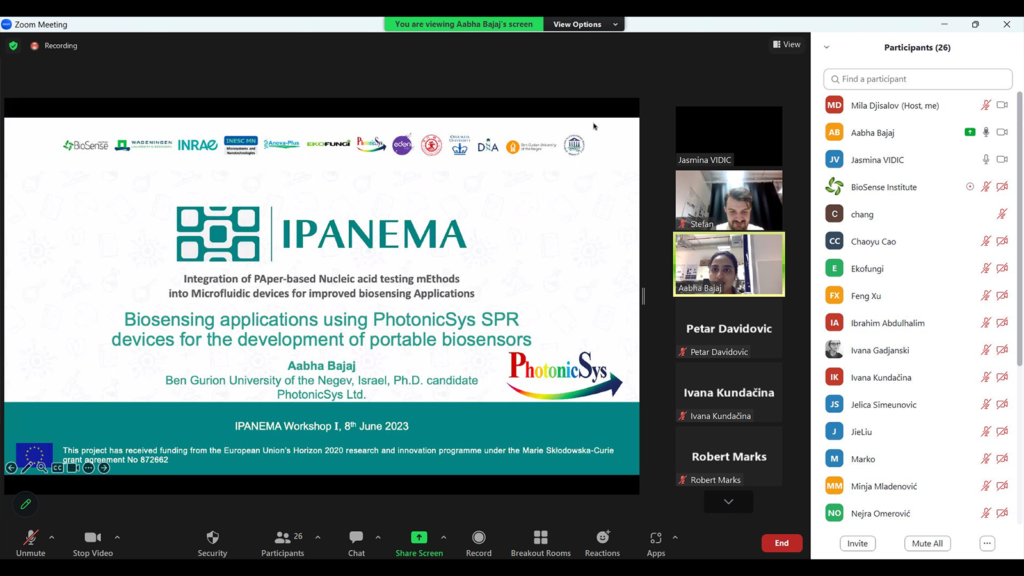Open the Reactions menu icon
The image size is (1024, 576).
602,538
